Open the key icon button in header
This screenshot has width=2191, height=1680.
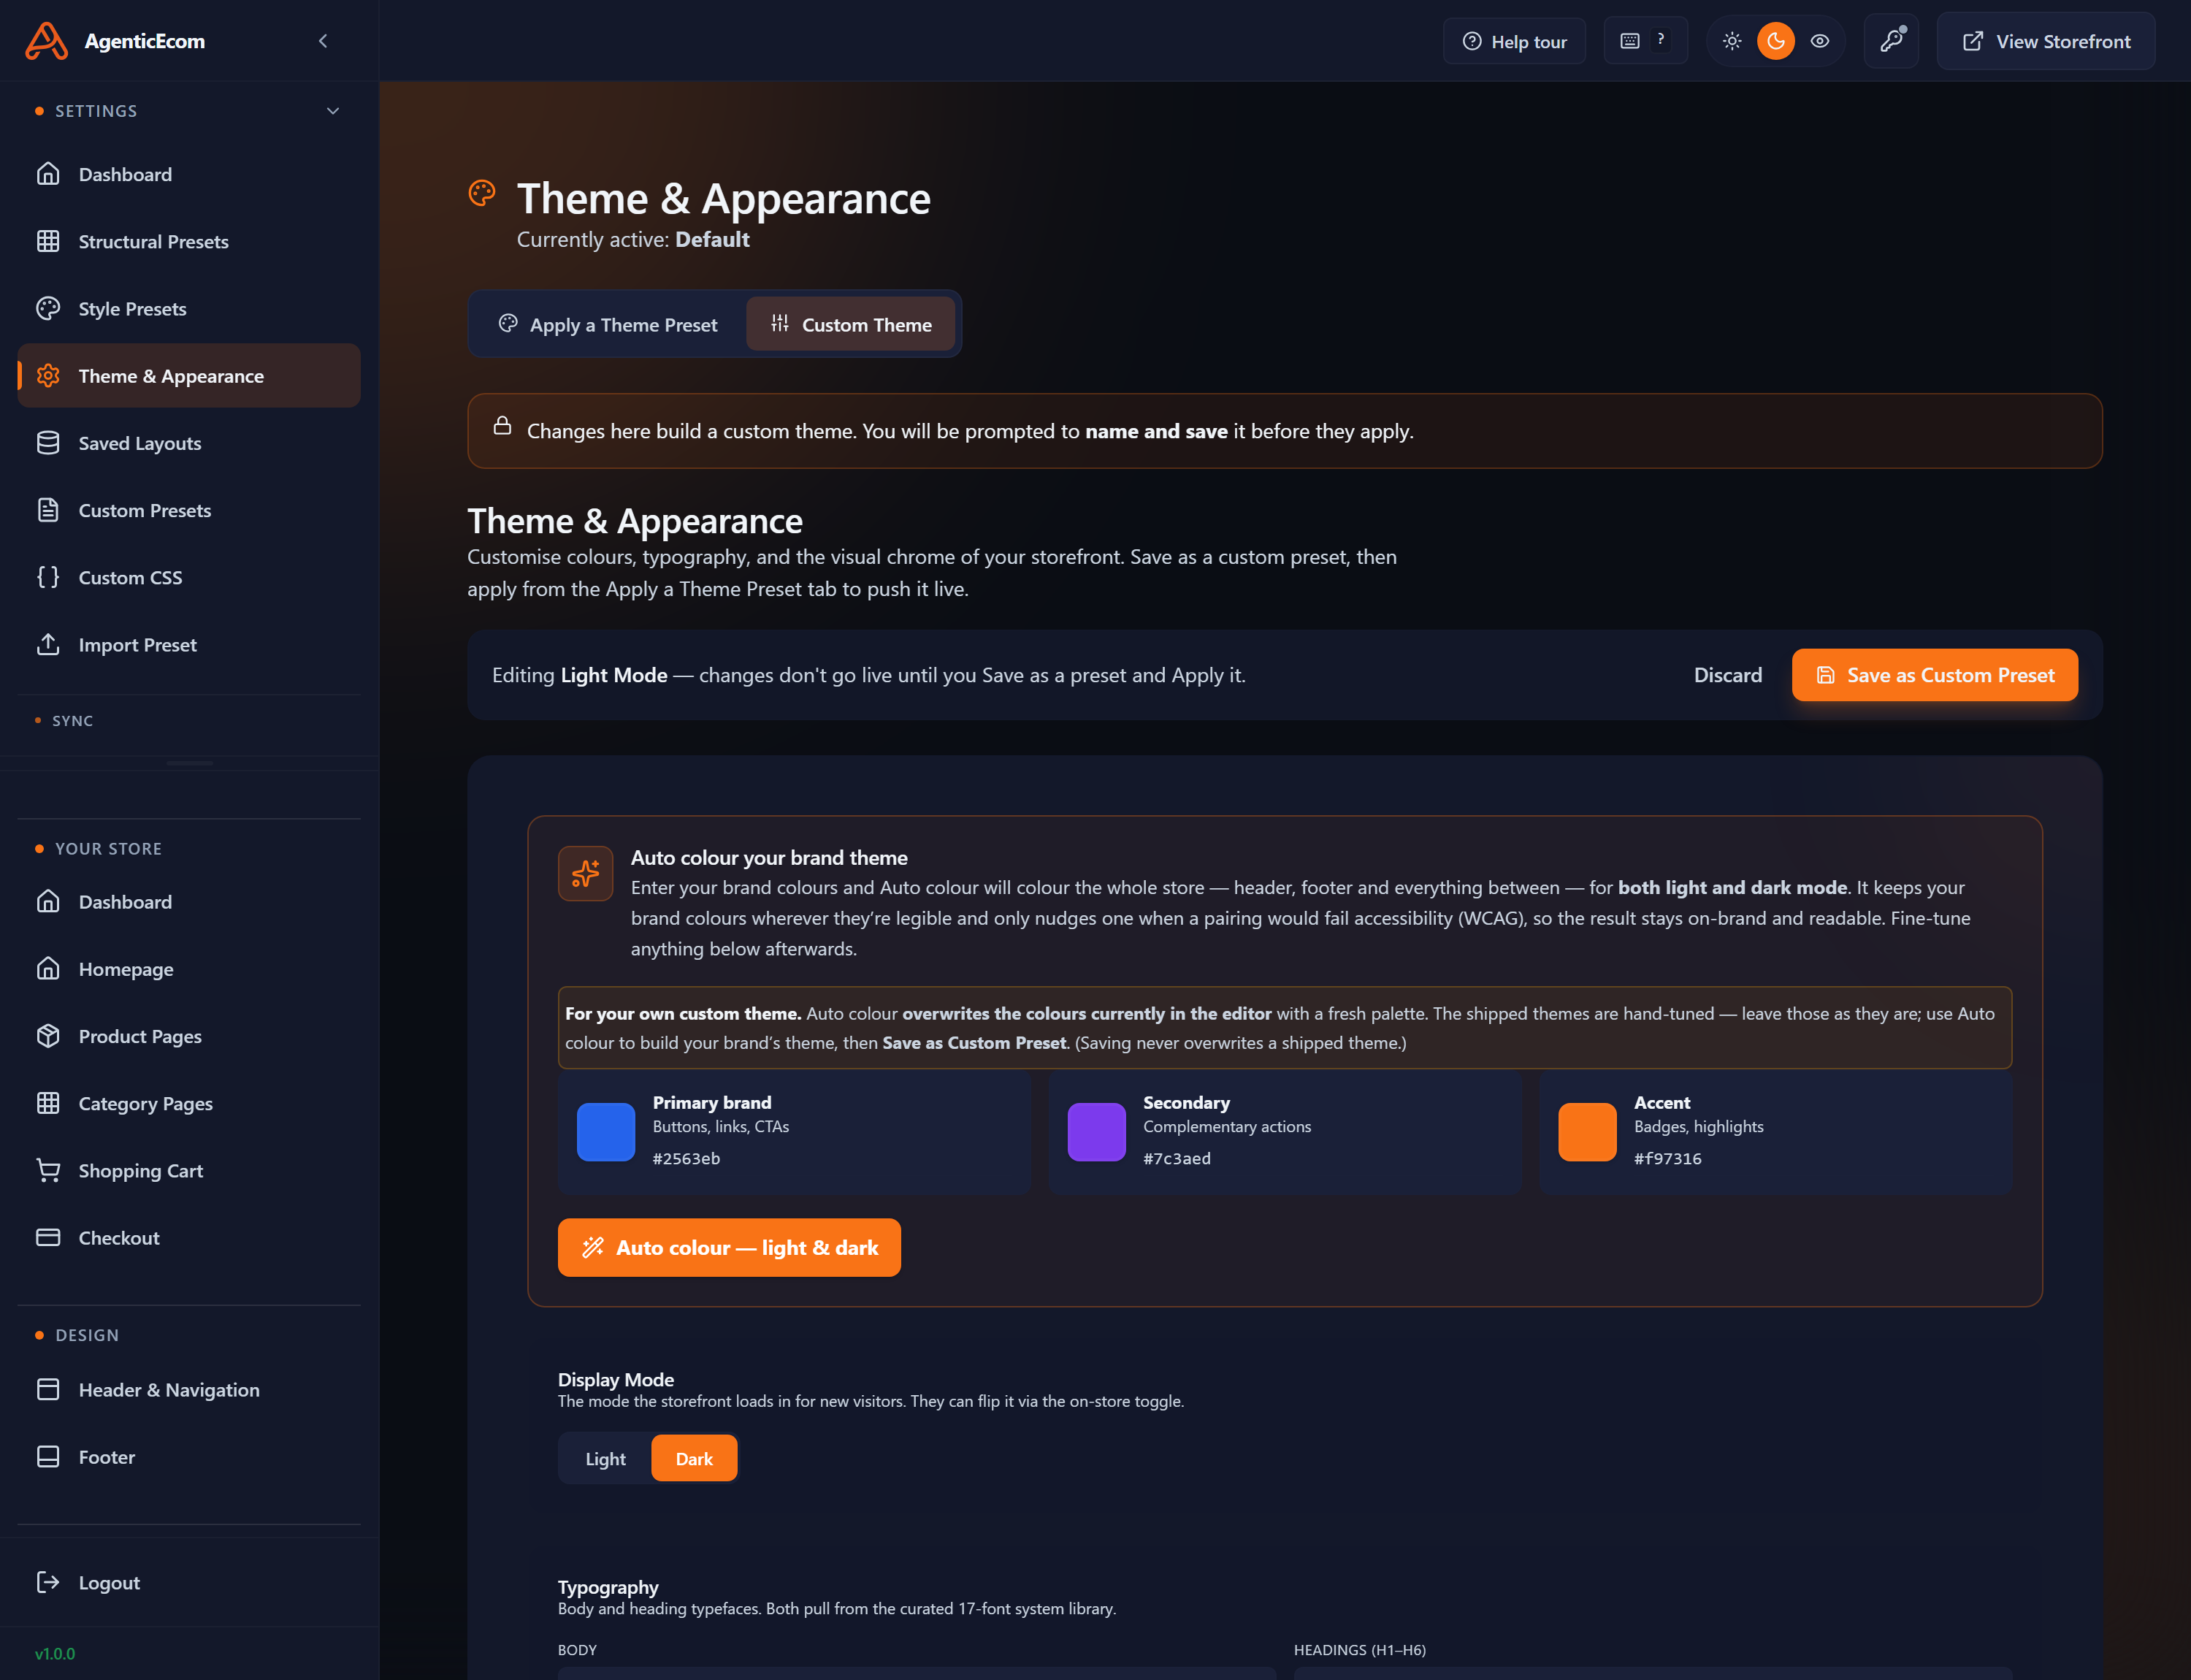1891,41
